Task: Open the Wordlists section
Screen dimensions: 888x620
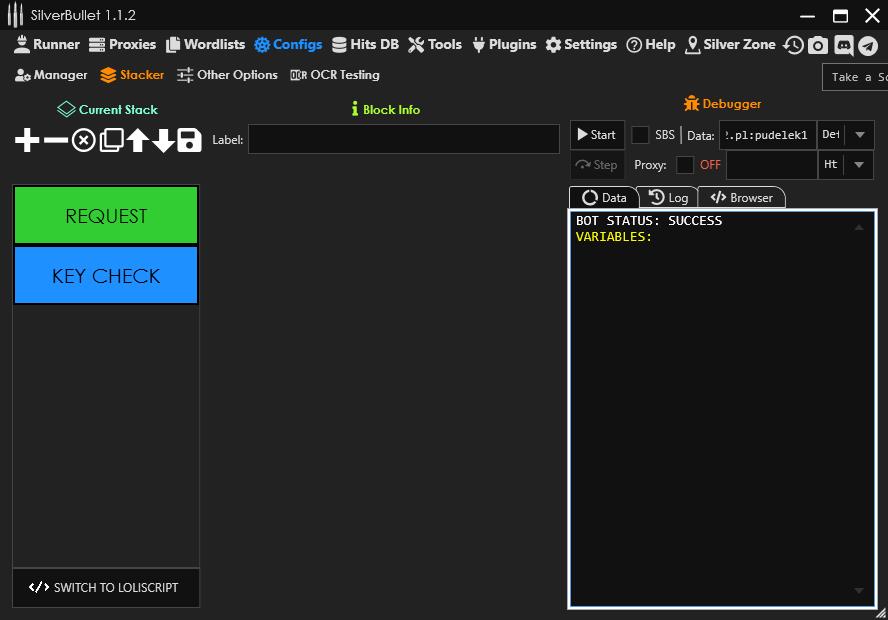Action: 206,44
